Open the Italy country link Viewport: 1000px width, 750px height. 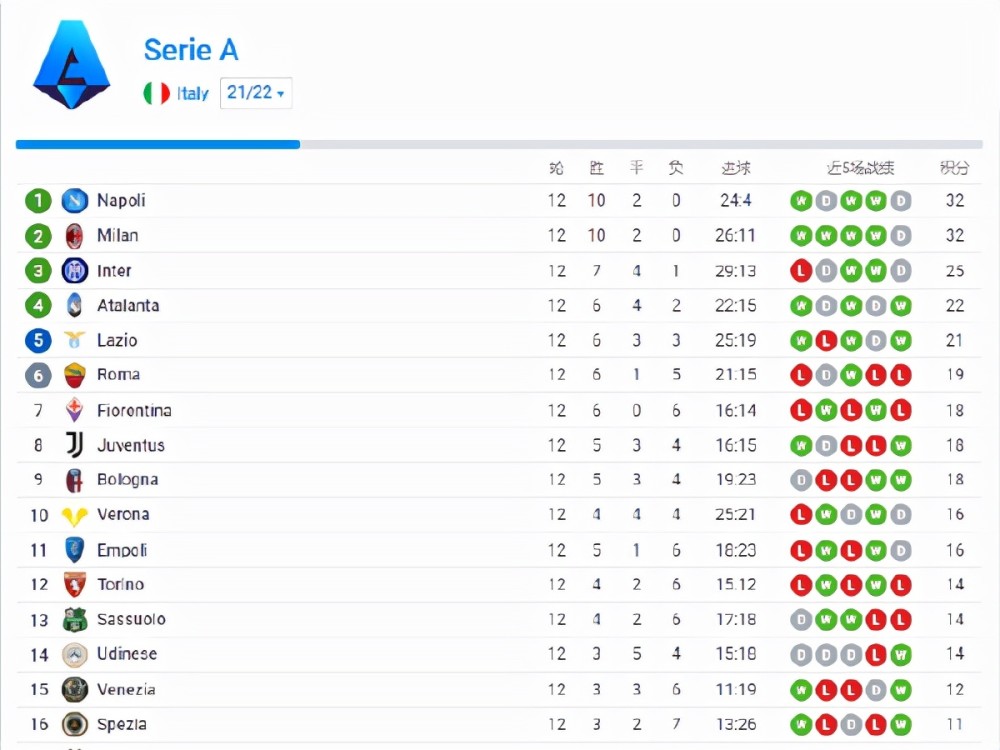click(x=193, y=94)
